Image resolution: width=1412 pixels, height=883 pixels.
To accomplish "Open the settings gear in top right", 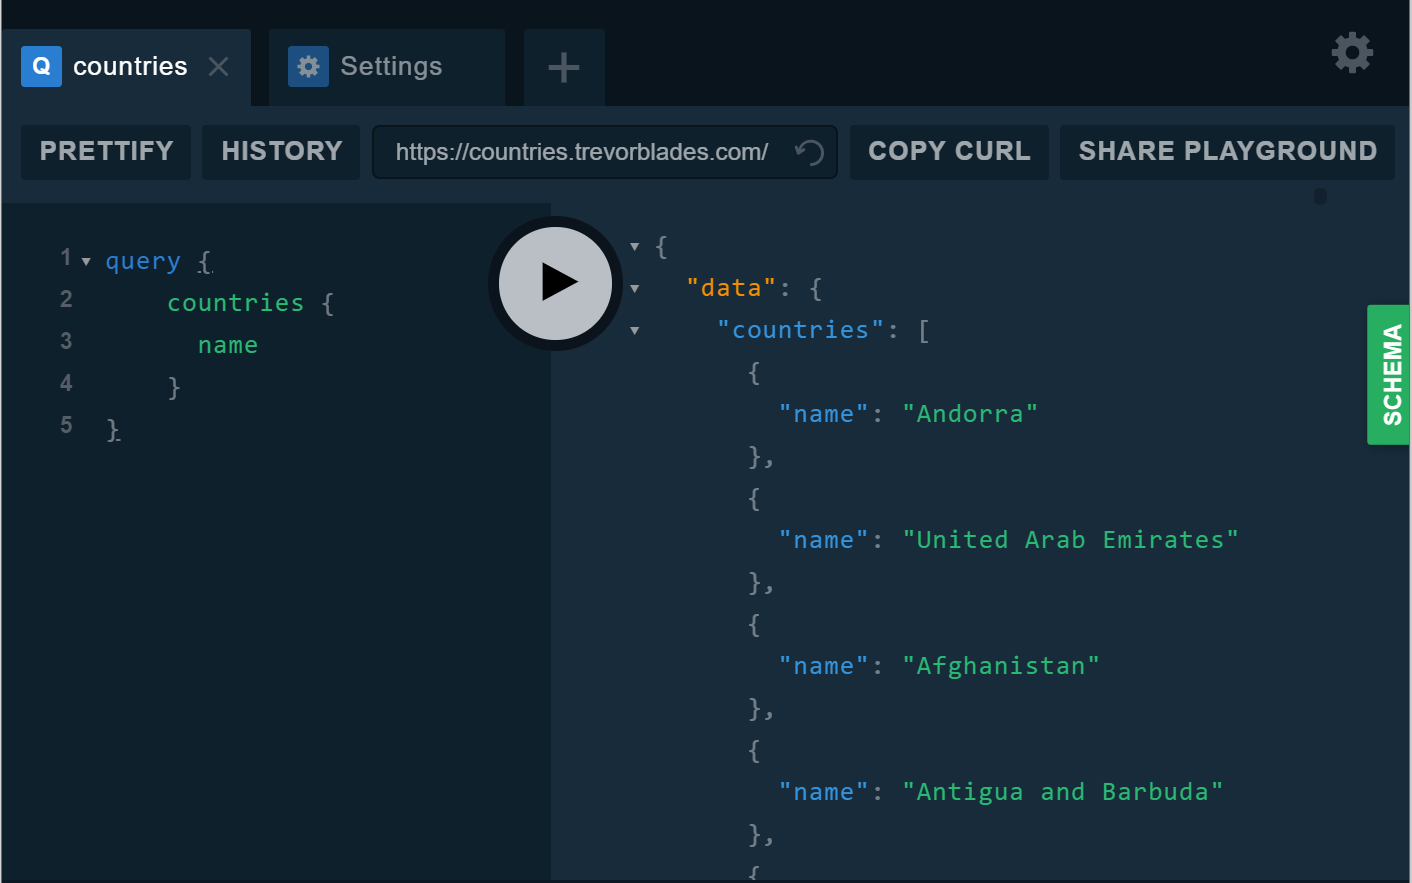I will (x=1352, y=52).
